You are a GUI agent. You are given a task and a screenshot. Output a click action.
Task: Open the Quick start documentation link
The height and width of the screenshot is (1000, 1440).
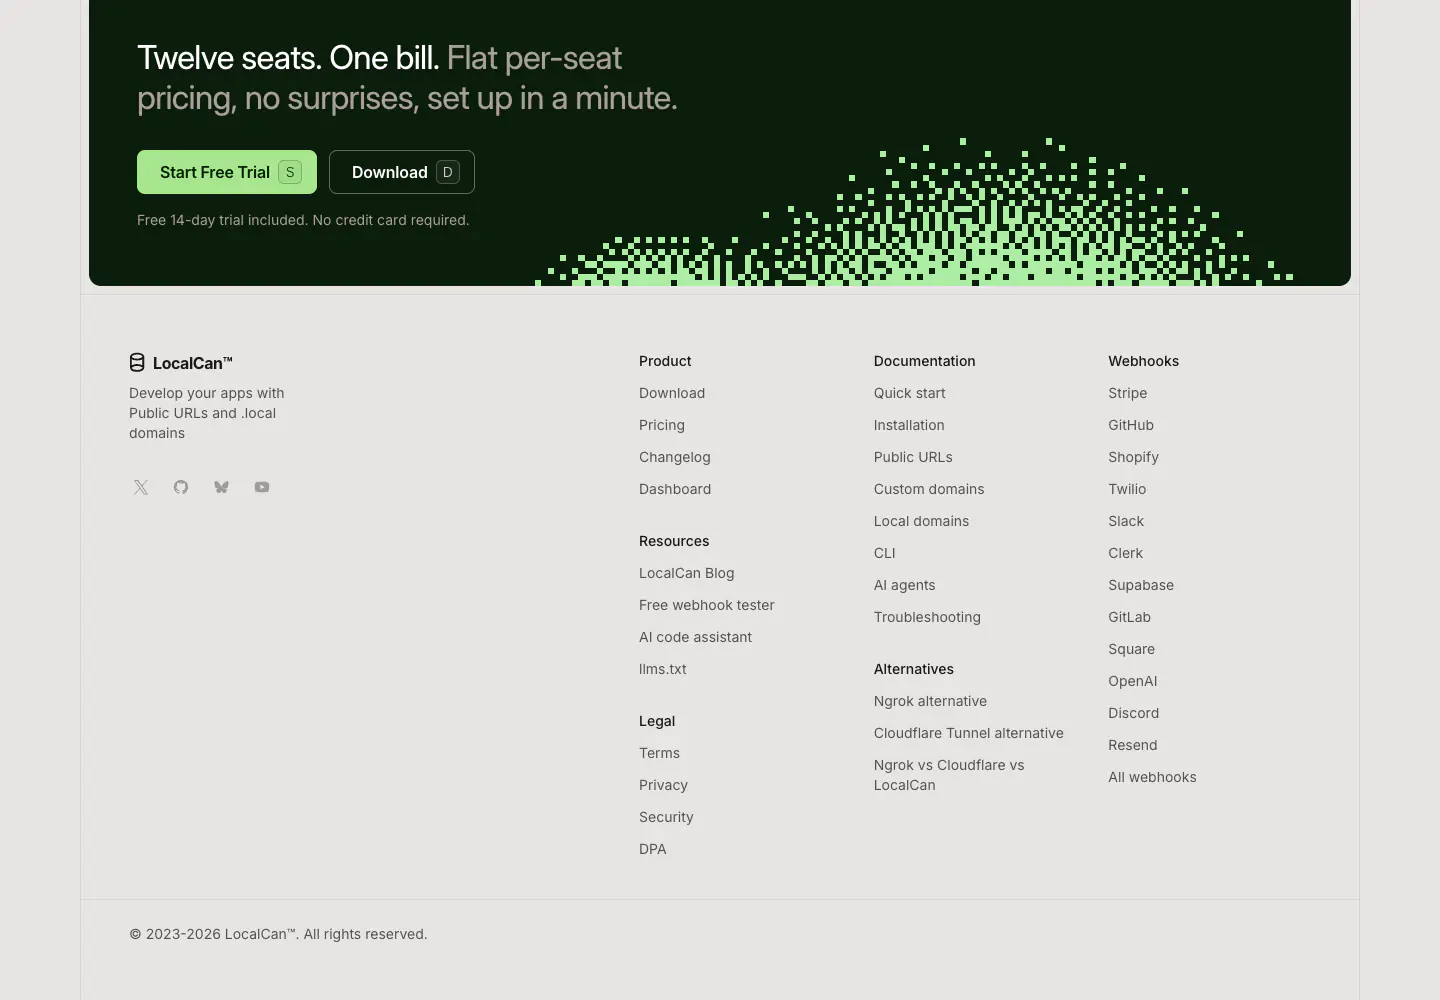click(910, 393)
